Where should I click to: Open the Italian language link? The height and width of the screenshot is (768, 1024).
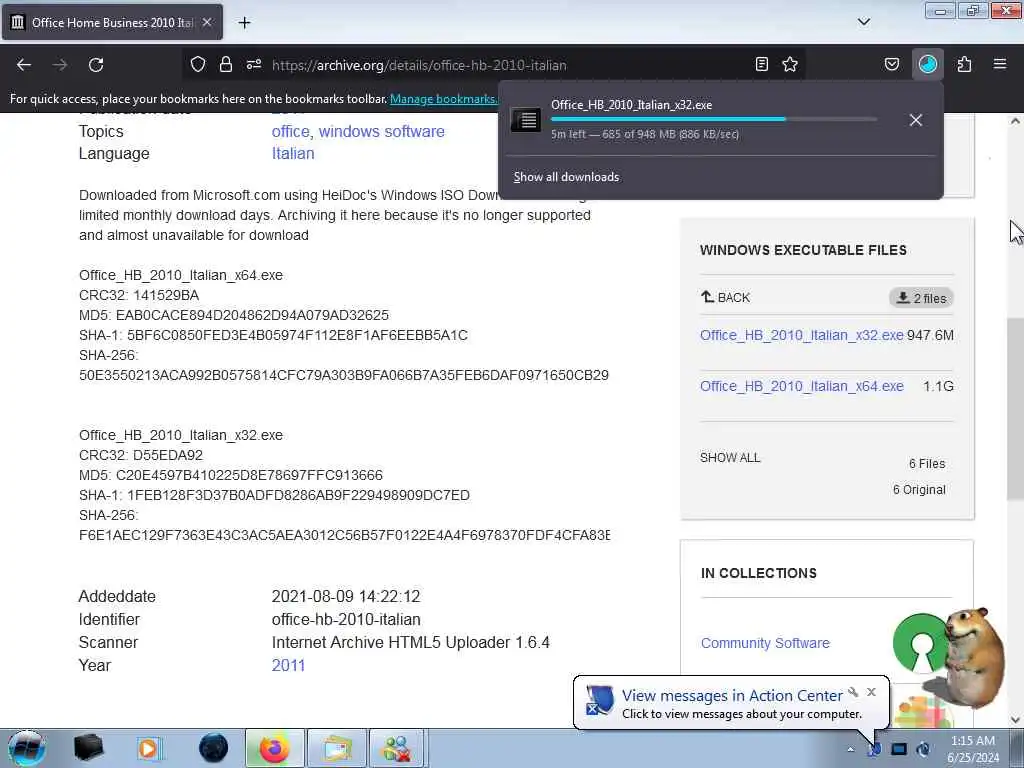[x=293, y=153]
